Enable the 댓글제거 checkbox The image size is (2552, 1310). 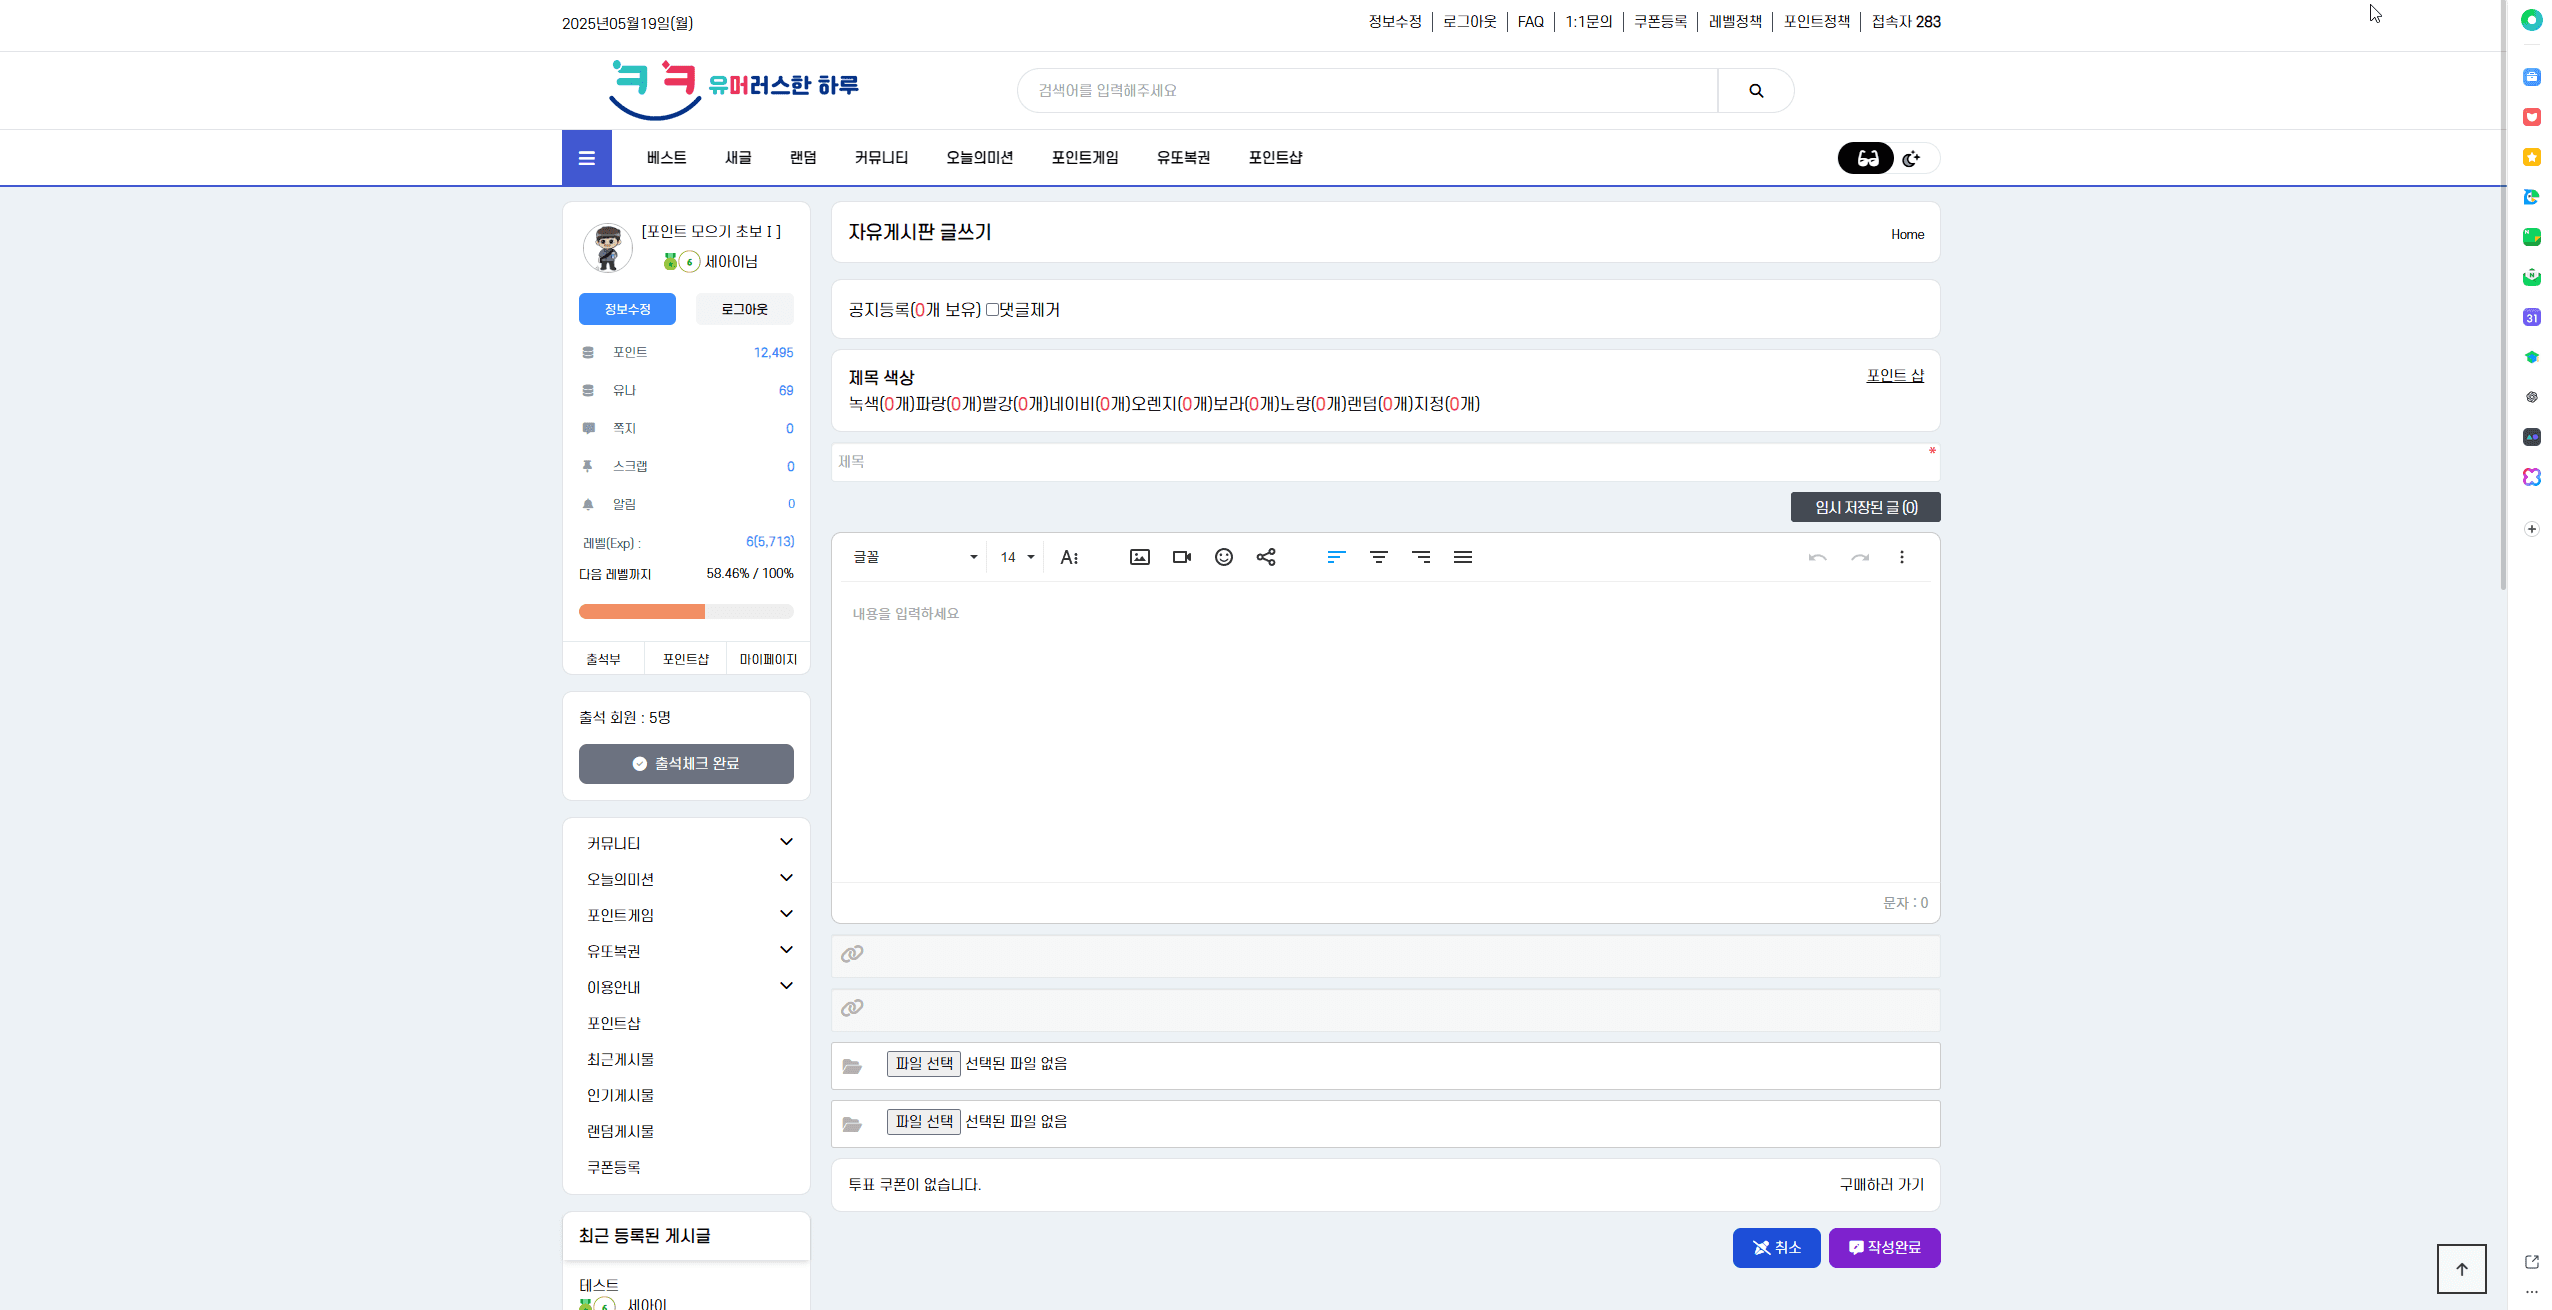tap(992, 310)
